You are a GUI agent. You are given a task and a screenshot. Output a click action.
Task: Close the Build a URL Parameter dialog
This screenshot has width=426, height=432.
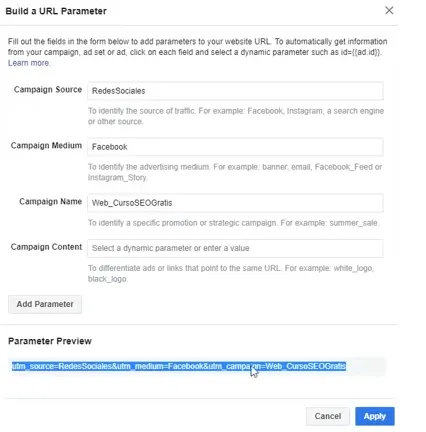[389, 11]
